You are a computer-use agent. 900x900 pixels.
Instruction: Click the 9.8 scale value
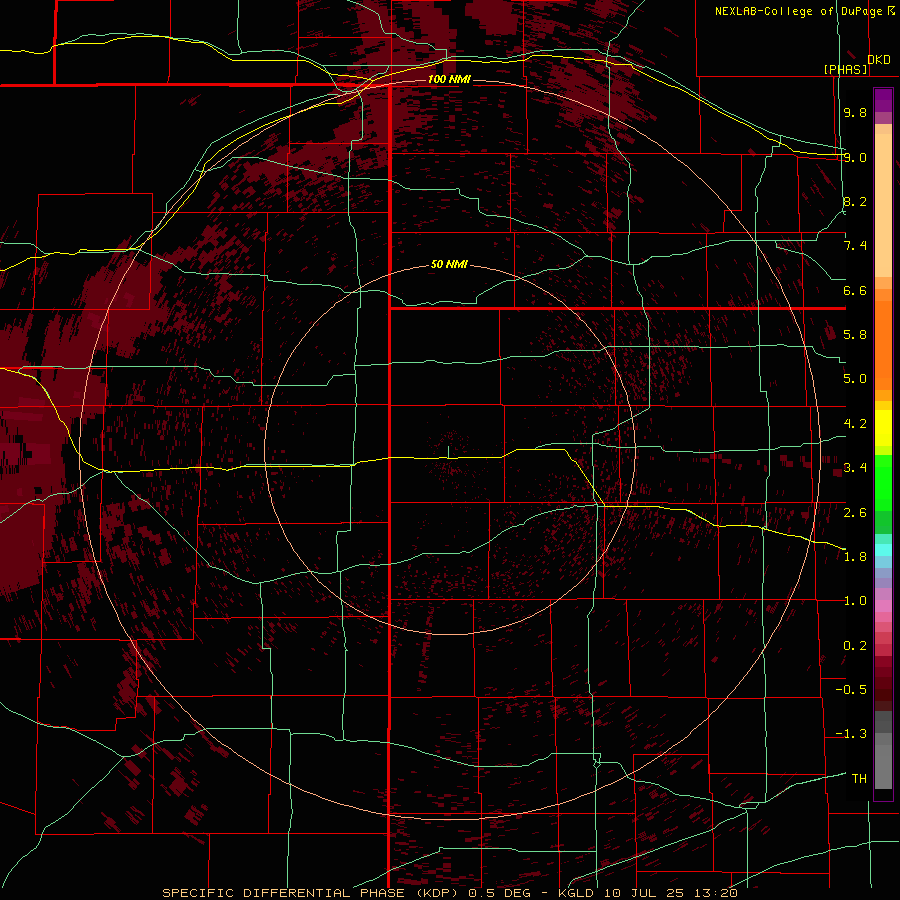(855, 112)
